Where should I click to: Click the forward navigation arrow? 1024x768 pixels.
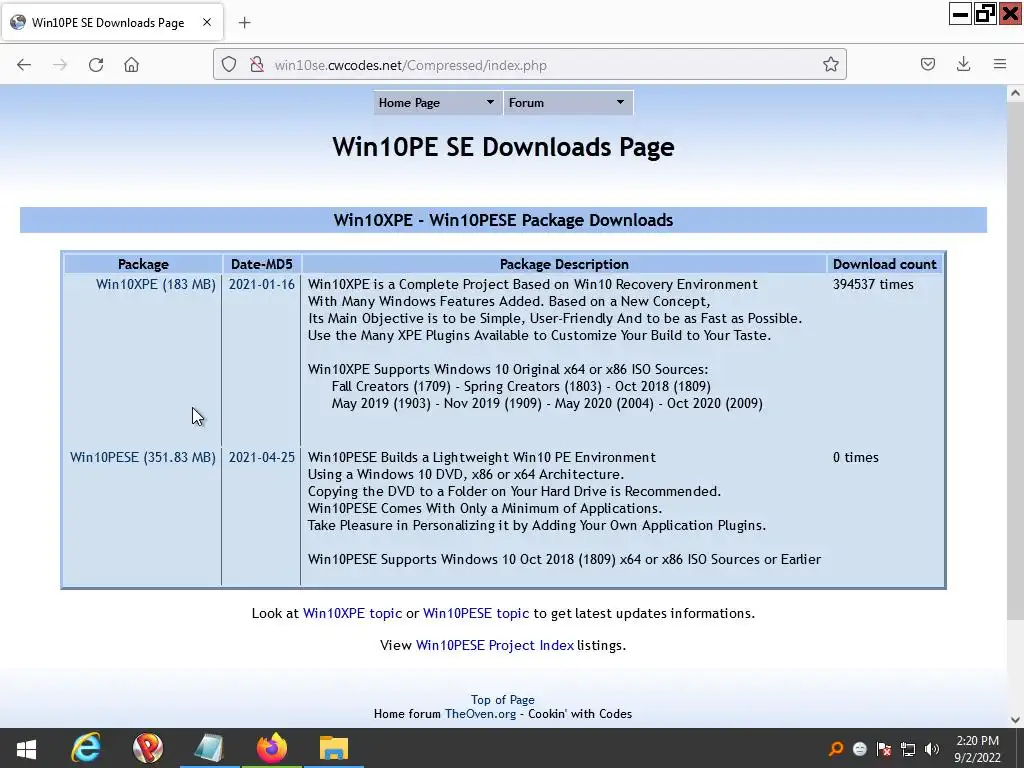pyautogui.click(x=60, y=65)
